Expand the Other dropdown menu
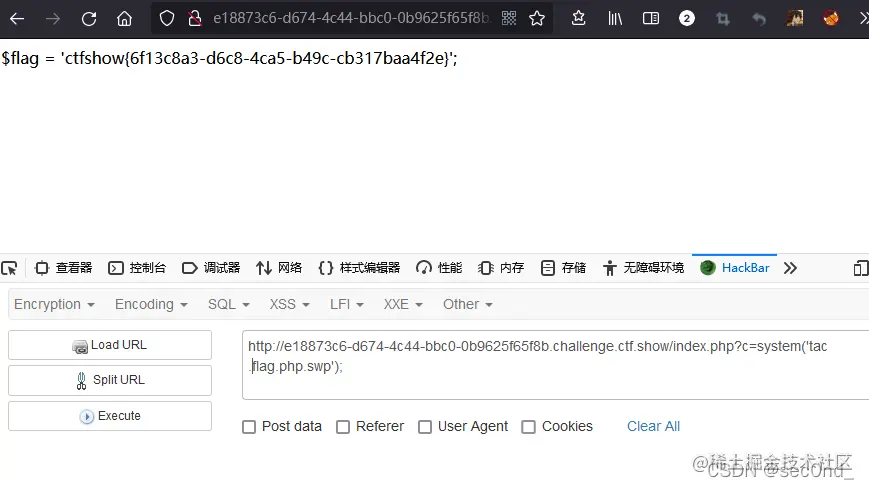The width and height of the screenshot is (869, 489). (x=468, y=304)
